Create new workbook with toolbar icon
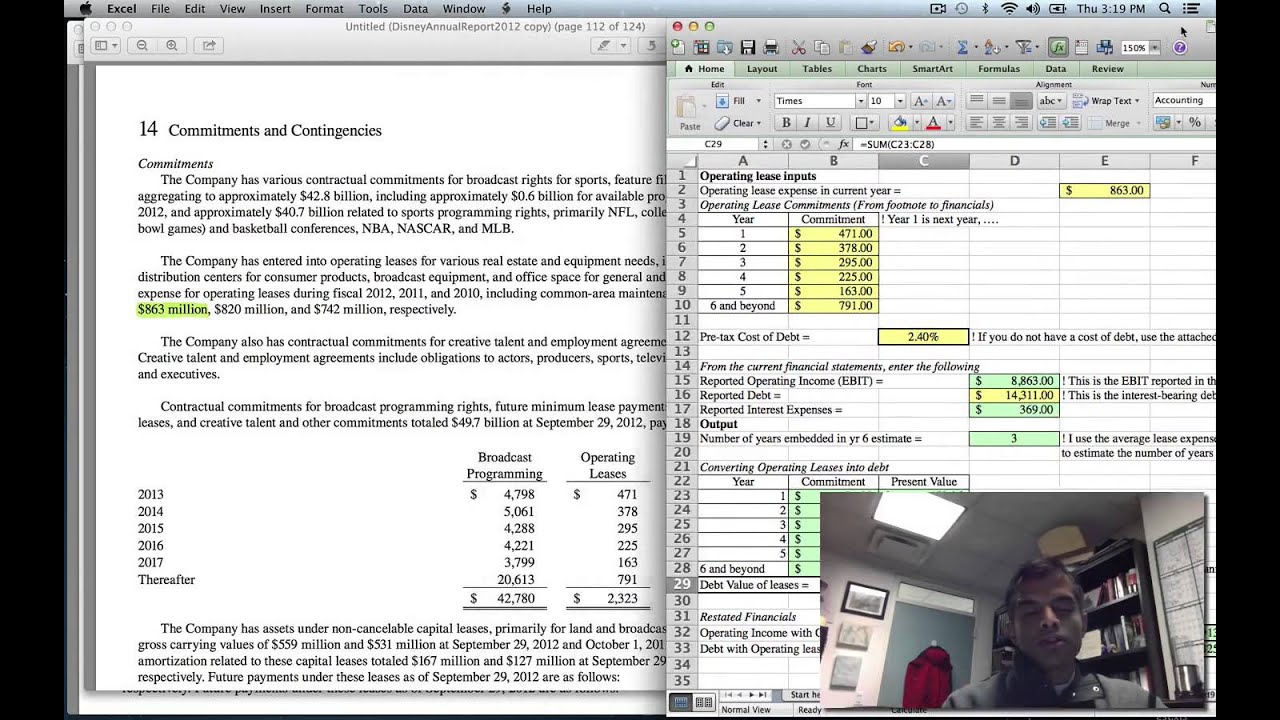 click(678, 47)
